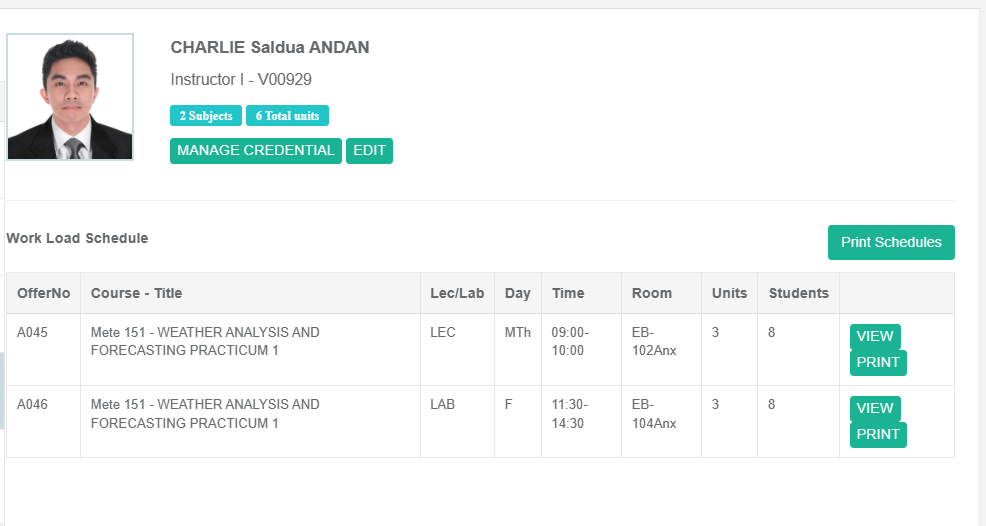Viewport: 986px width, 526px height.
Task: Click the 6 Total units badge
Action: (287, 116)
